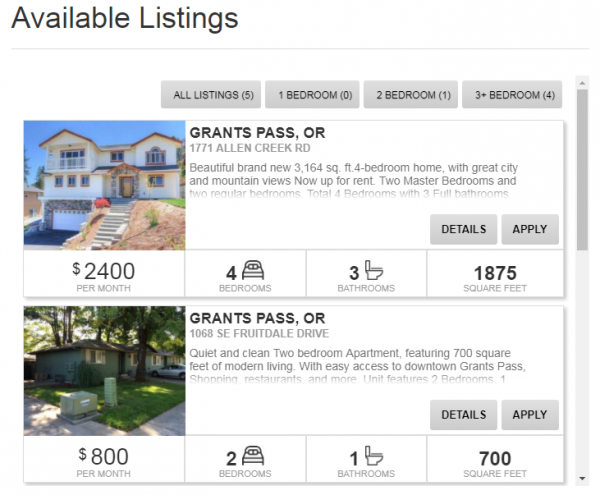Filter by 2 Bedroom (1)
Viewport: 600px width, 495px height.
tap(413, 95)
